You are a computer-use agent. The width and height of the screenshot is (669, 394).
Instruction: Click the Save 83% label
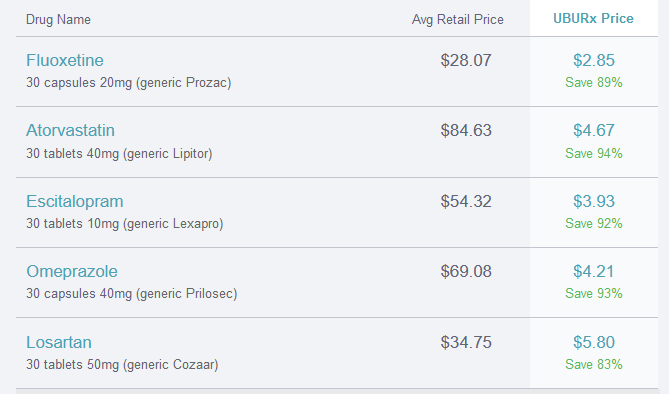pyautogui.click(x=593, y=364)
